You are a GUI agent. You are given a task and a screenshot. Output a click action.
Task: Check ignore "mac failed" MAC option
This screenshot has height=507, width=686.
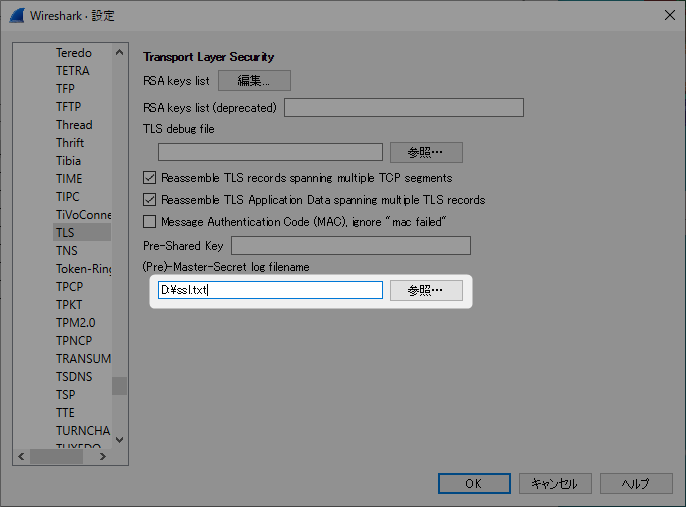coord(150,221)
